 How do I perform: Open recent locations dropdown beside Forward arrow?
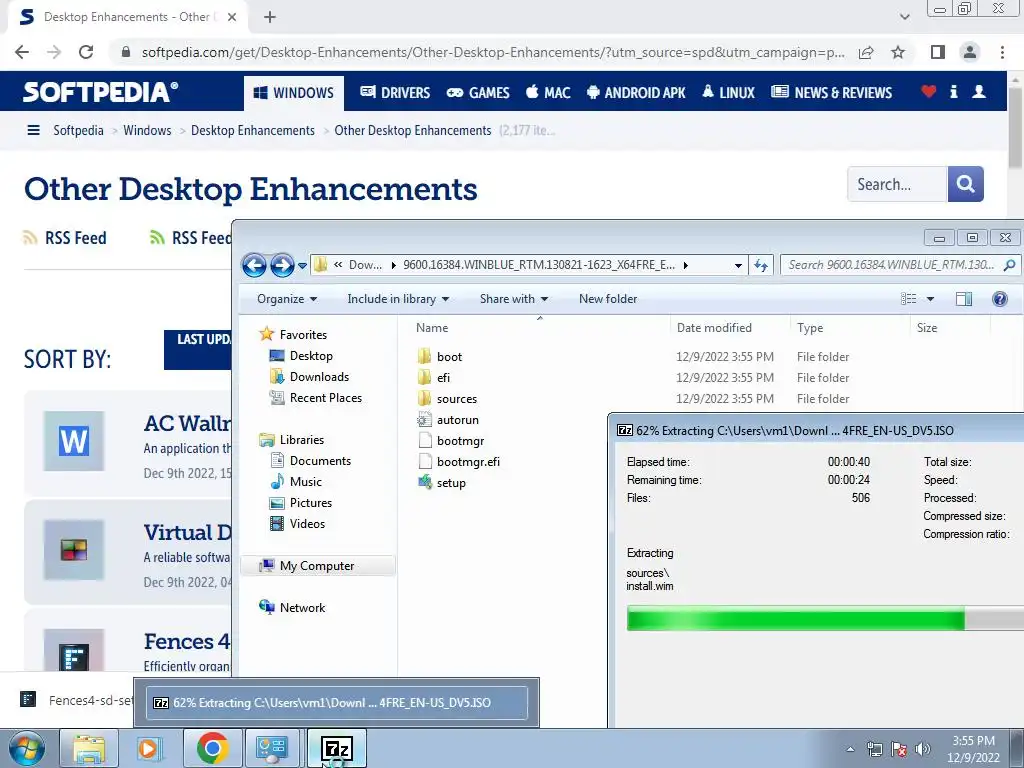pyautogui.click(x=302, y=266)
